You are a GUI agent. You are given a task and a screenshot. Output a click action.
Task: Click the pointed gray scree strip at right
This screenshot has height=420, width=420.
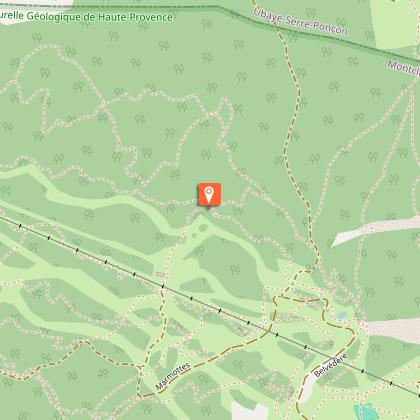(x=376, y=231)
